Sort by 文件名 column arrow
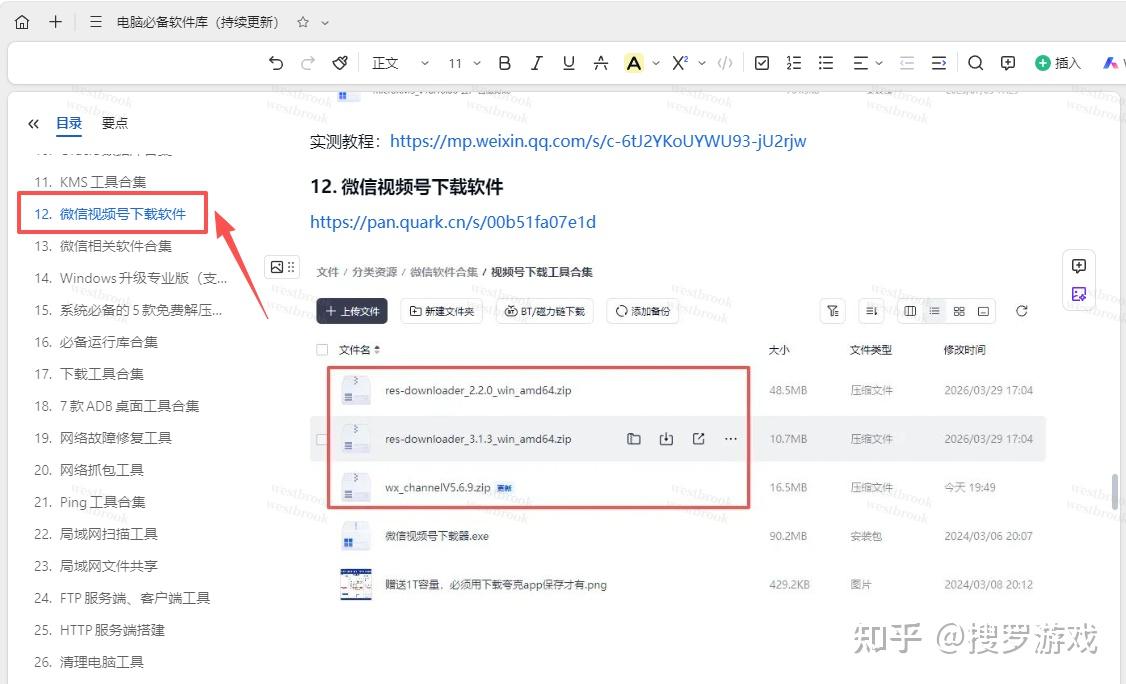This screenshot has width=1126, height=684. click(377, 350)
